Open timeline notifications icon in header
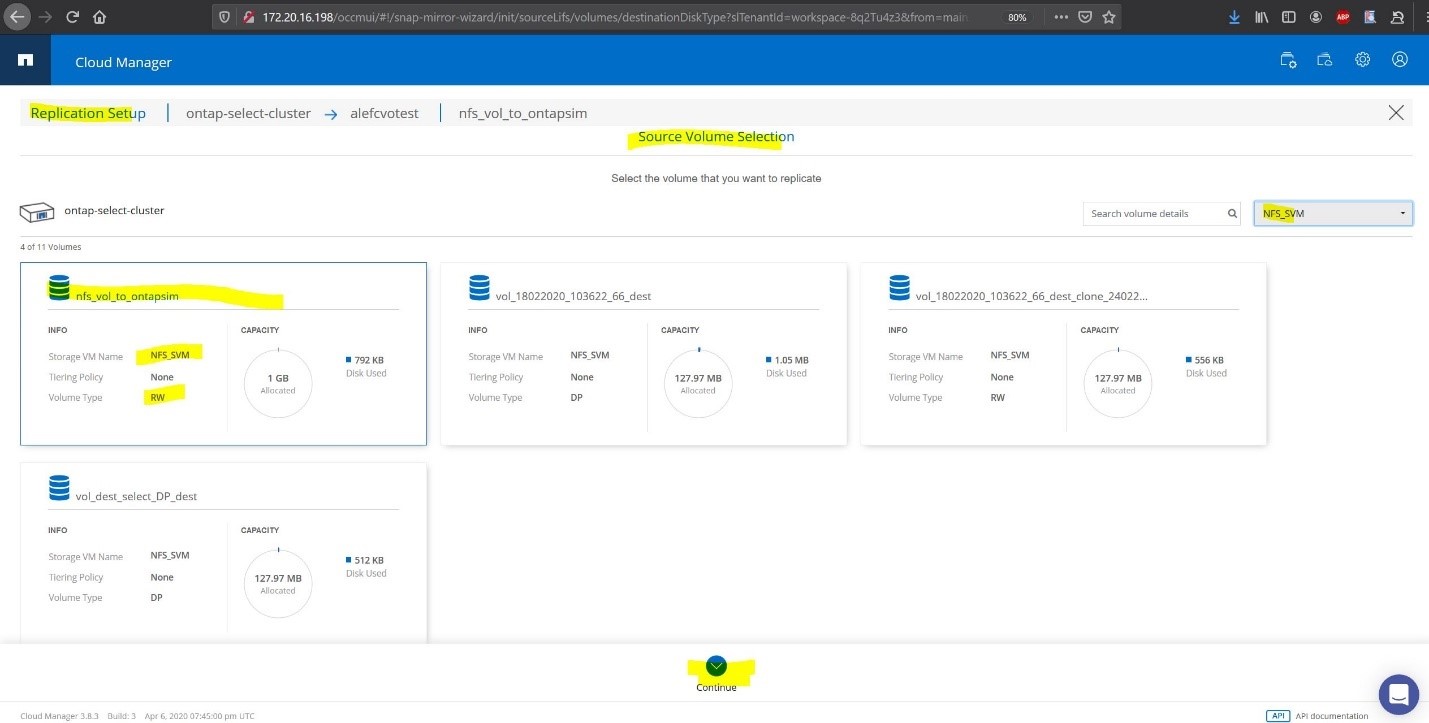 click(1289, 60)
